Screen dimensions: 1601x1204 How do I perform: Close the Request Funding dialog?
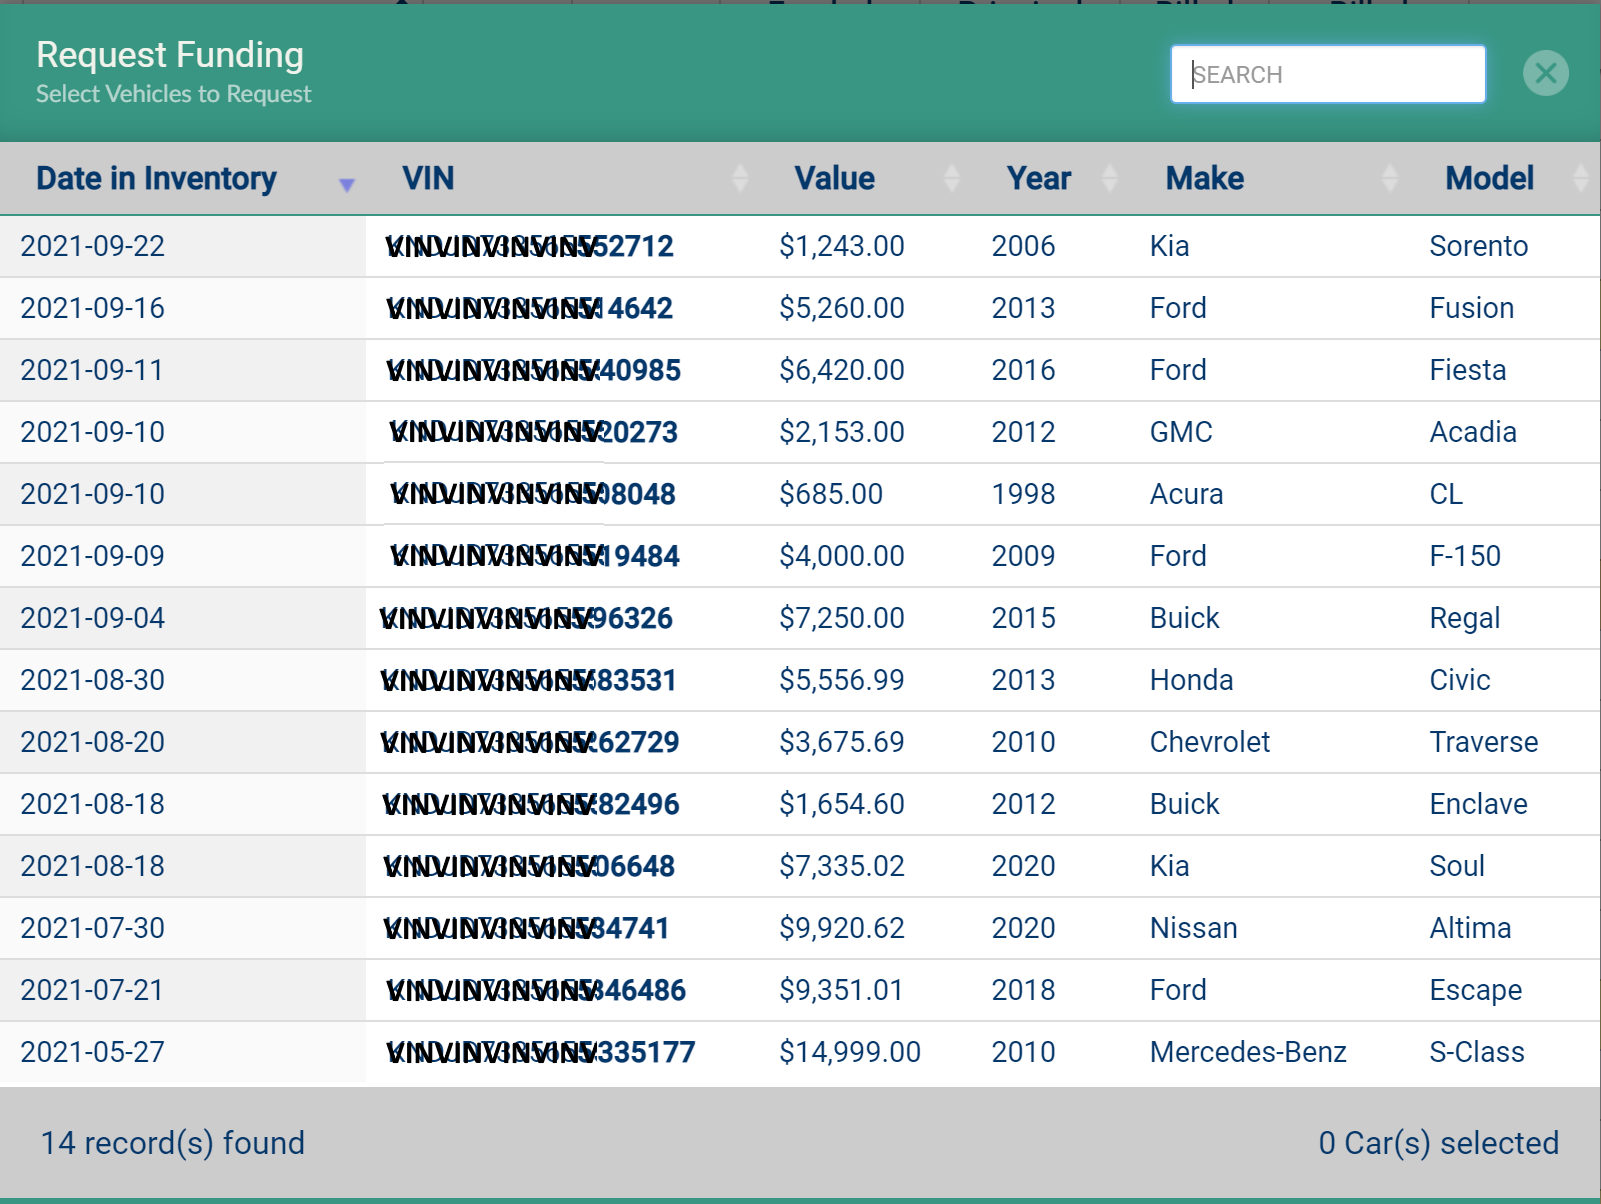[1545, 73]
